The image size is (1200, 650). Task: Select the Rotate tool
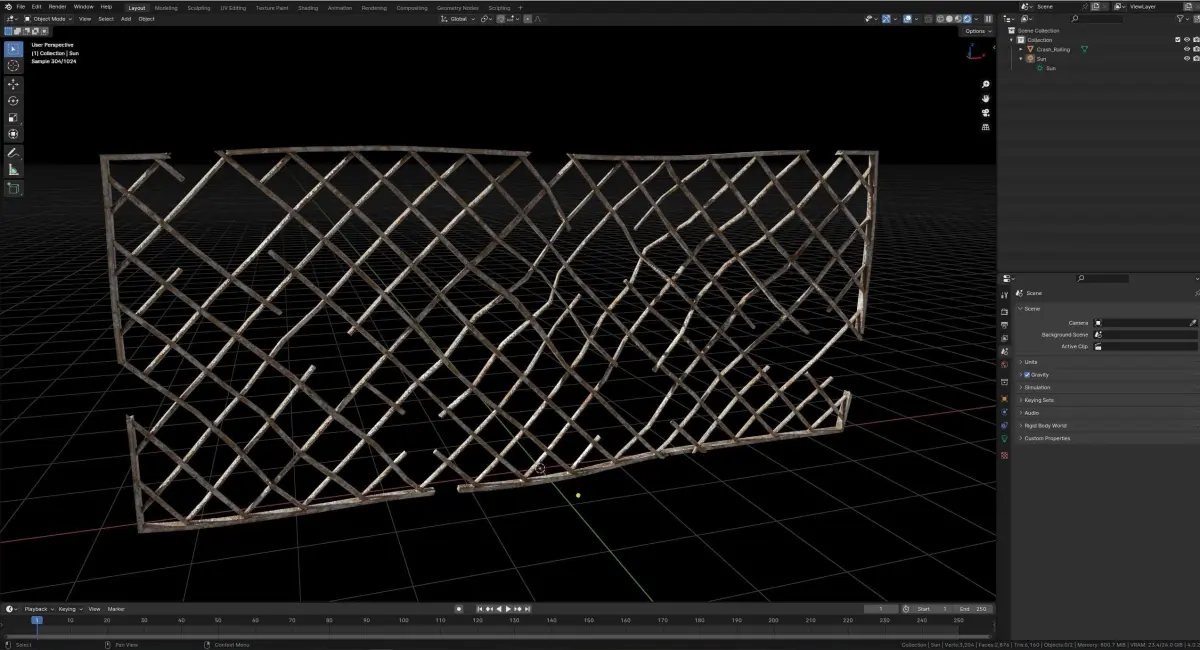tap(14, 101)
